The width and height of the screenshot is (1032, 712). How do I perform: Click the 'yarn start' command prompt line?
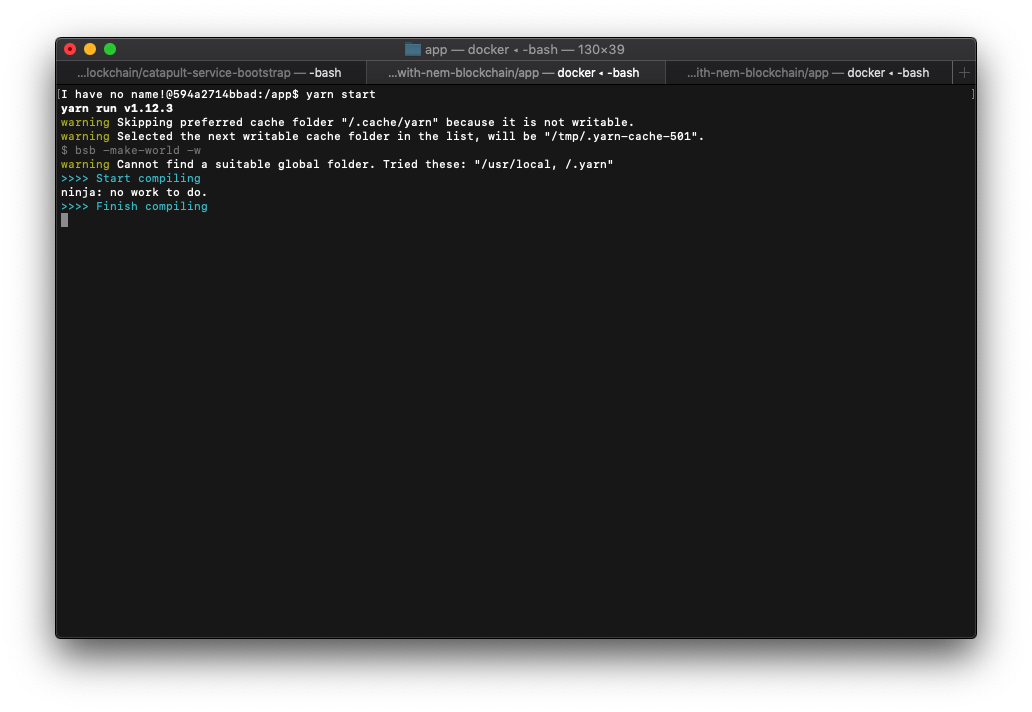218,94
